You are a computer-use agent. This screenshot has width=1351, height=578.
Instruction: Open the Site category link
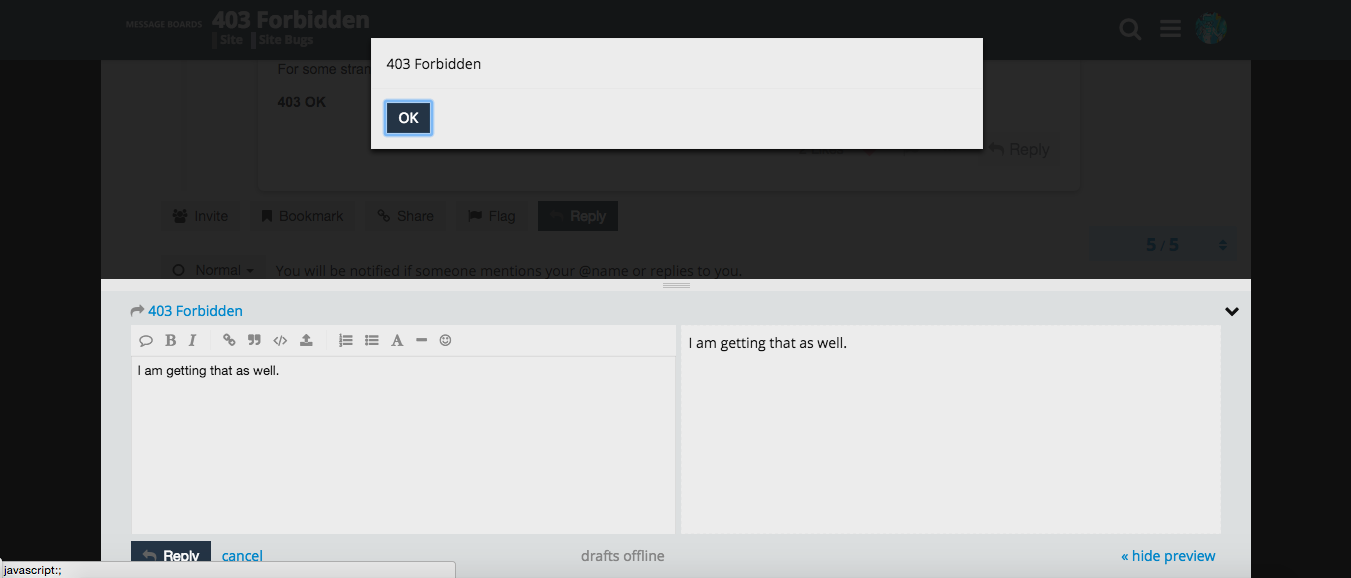[x=229, y=39]
